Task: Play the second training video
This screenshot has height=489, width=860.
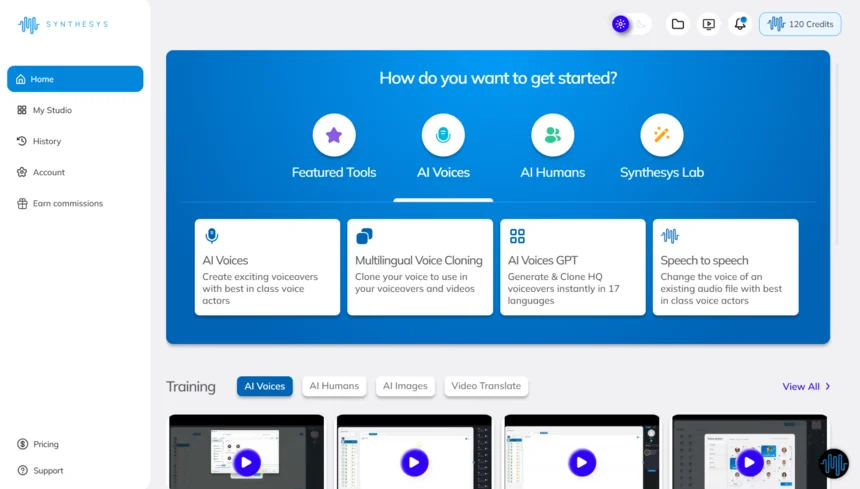Action: (414, 463)
